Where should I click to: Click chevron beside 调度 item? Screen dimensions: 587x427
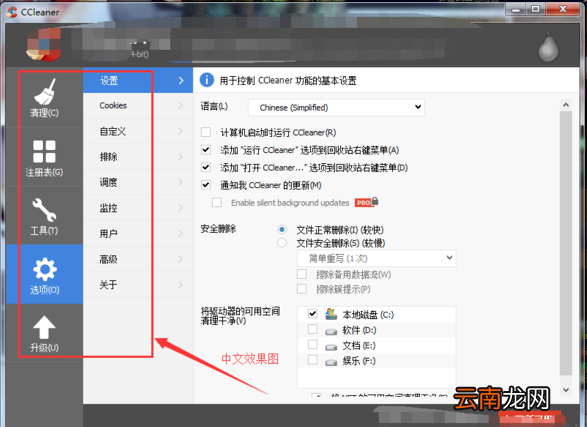(180, 182)
